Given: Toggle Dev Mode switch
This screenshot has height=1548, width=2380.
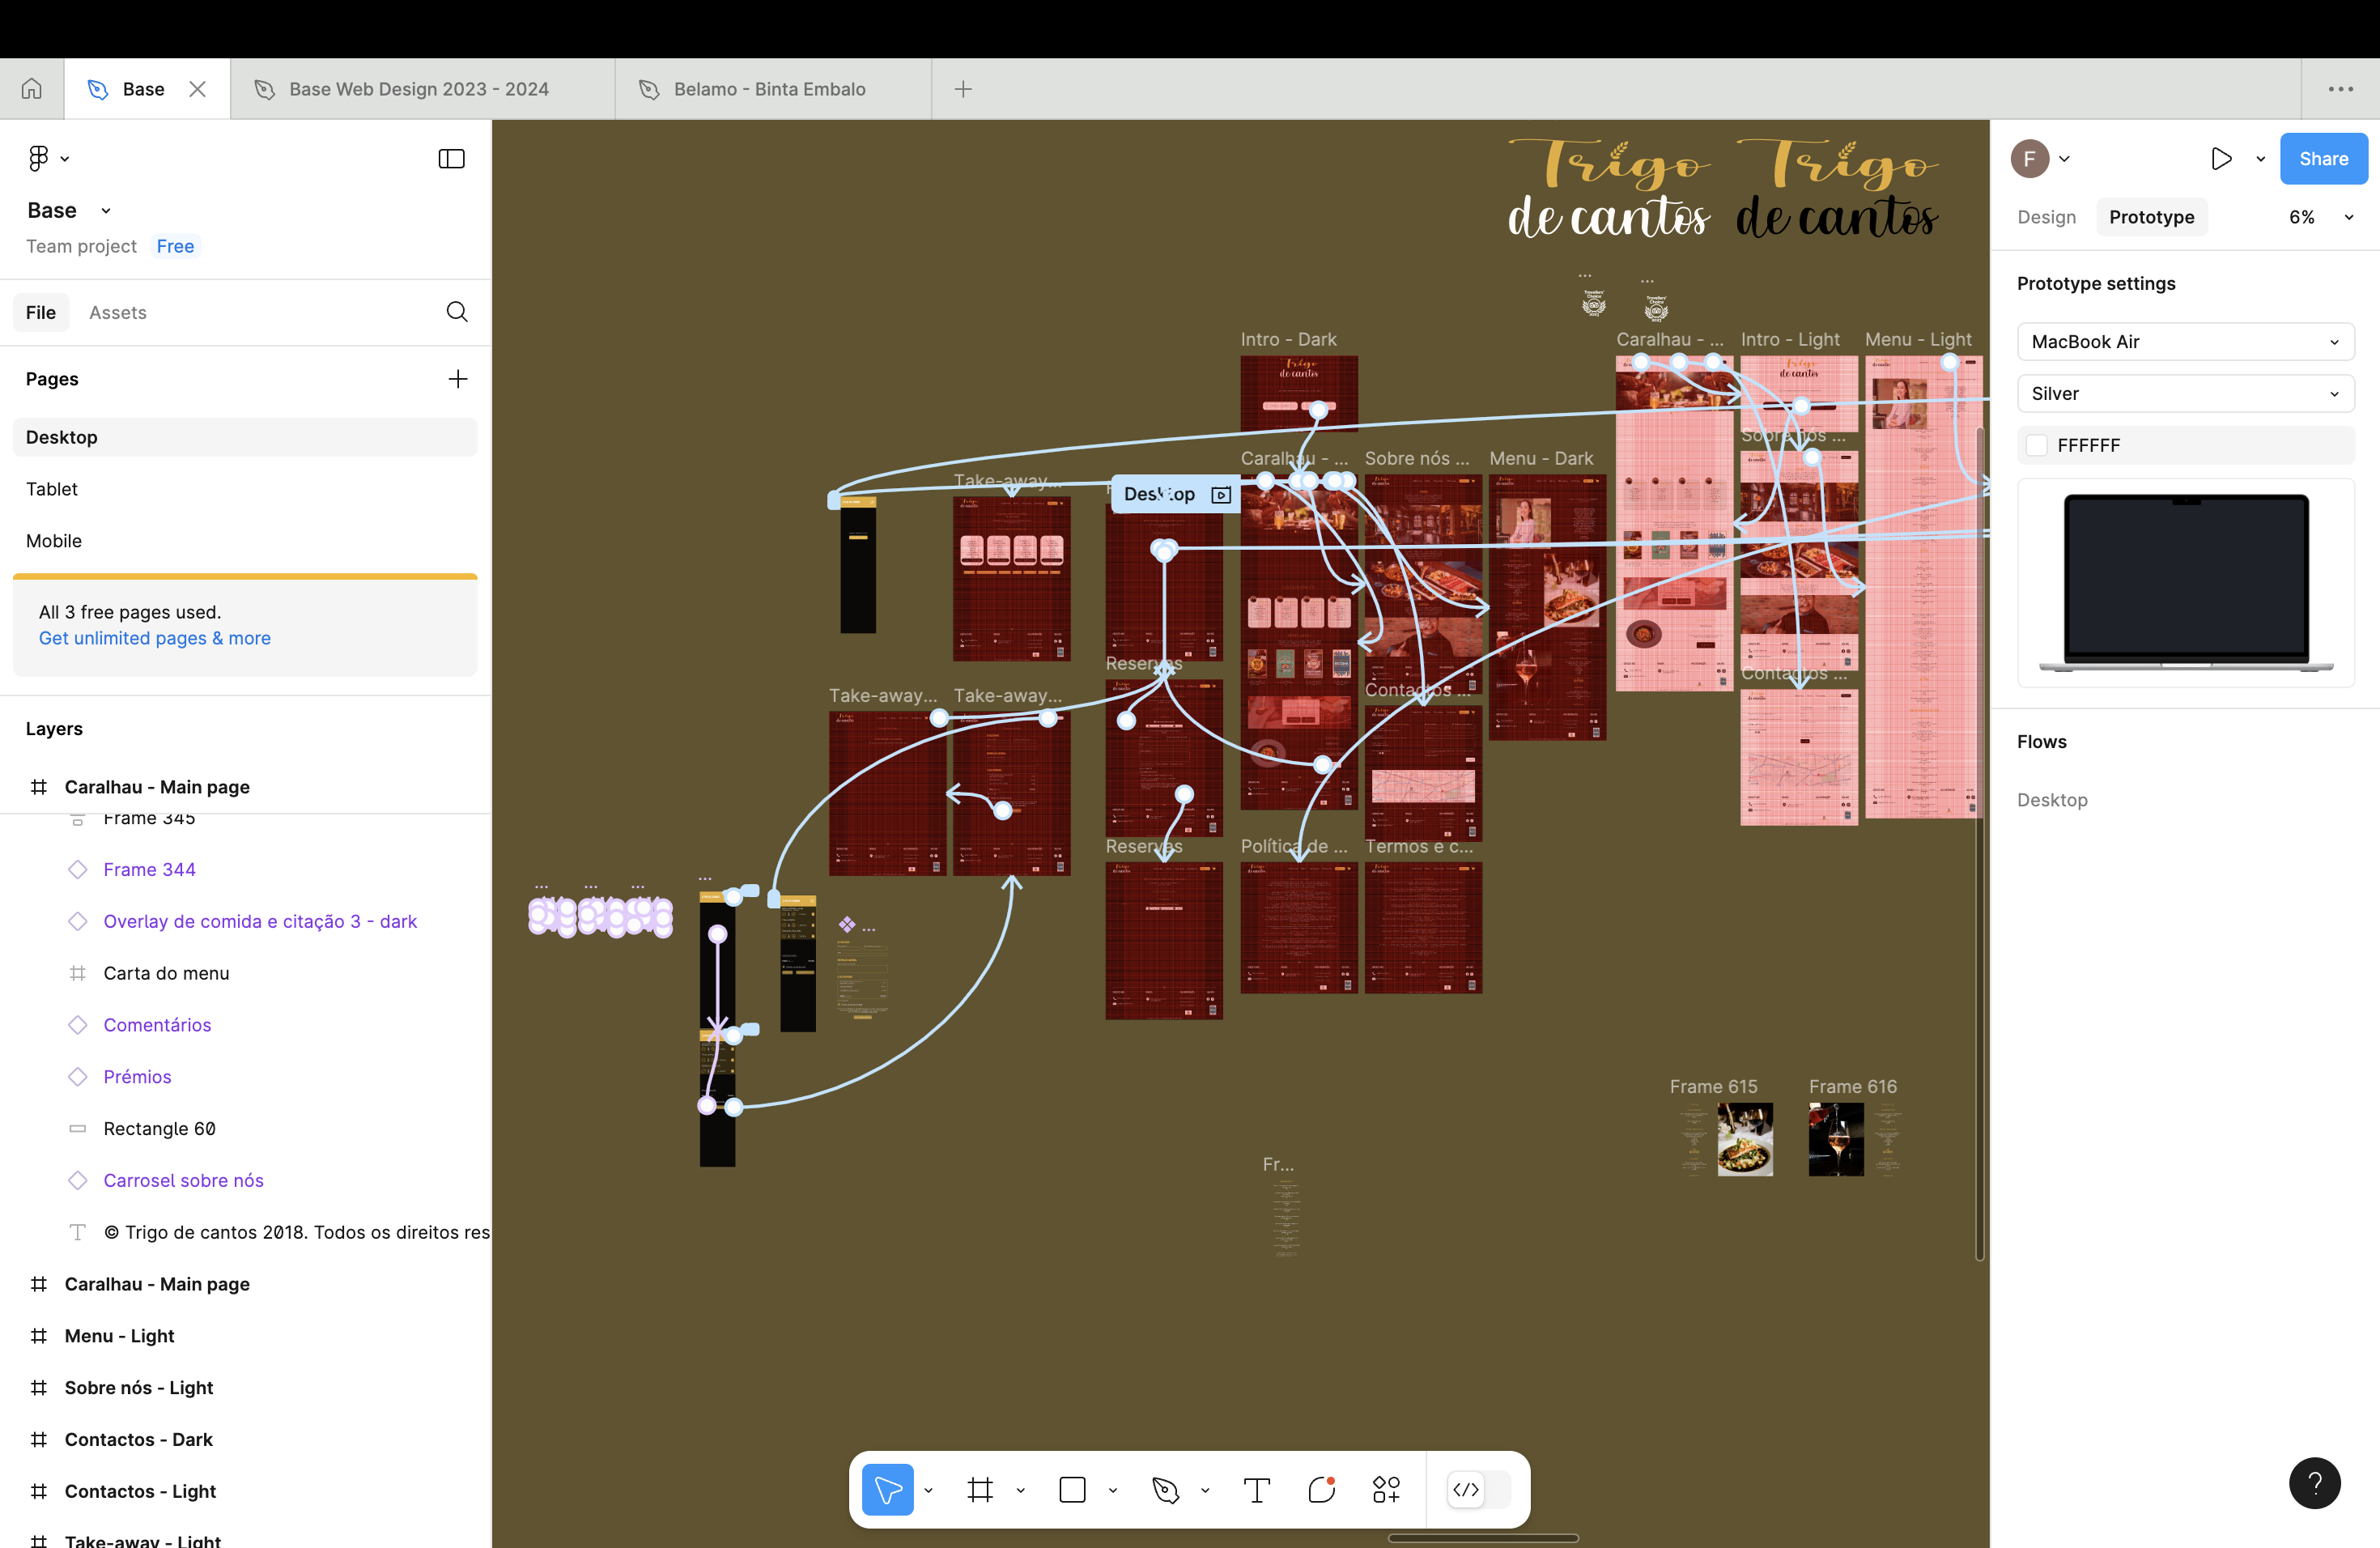Looking at the screenshot, I should 1478,1490.
